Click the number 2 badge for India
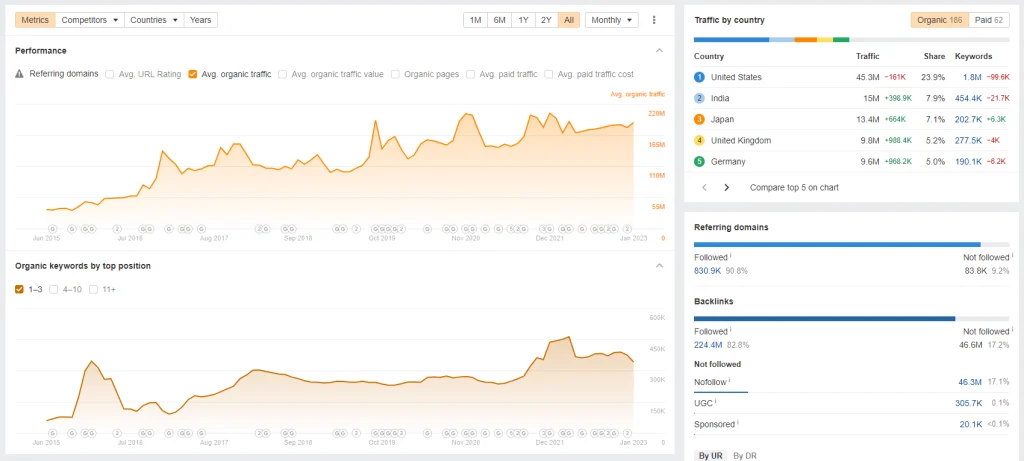This screenshot has height=461, width=1024. (x=699, y=98)
